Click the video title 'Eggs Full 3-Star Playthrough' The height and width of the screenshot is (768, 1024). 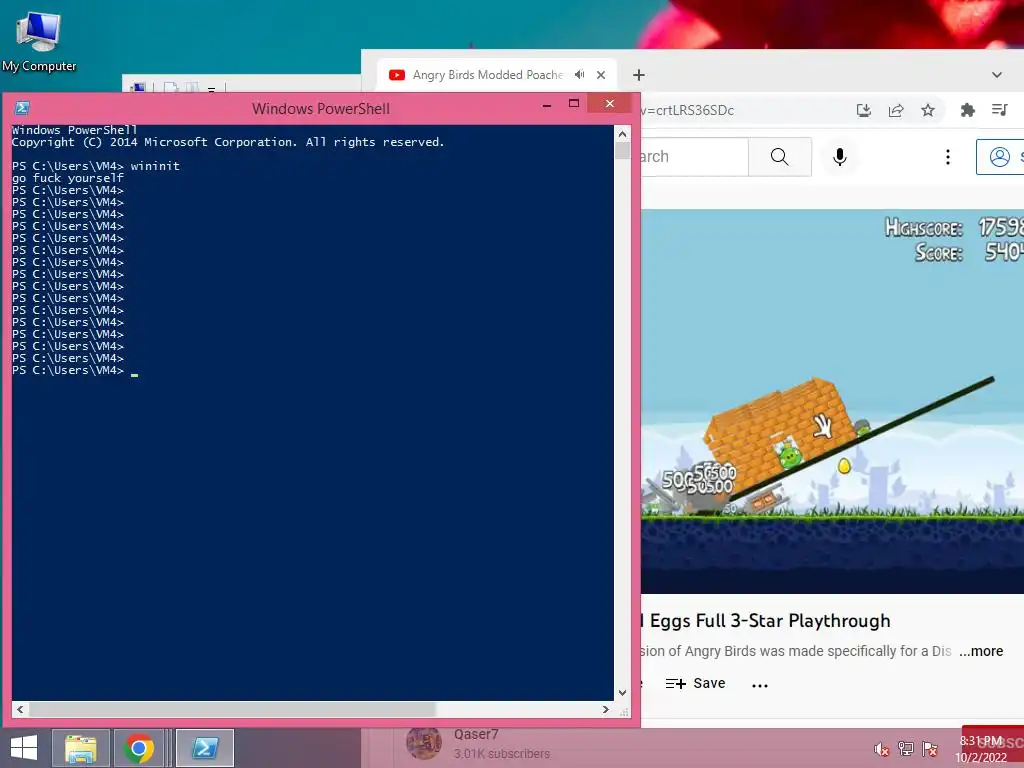pyautogui.click(x=770, y=620)
